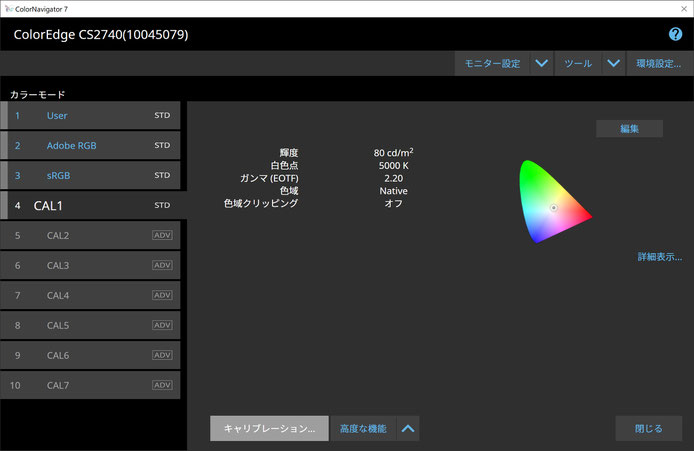Start キャリブレーション... calibration
The height and width of the screenshot is (451, 694).
click(270, 428)
